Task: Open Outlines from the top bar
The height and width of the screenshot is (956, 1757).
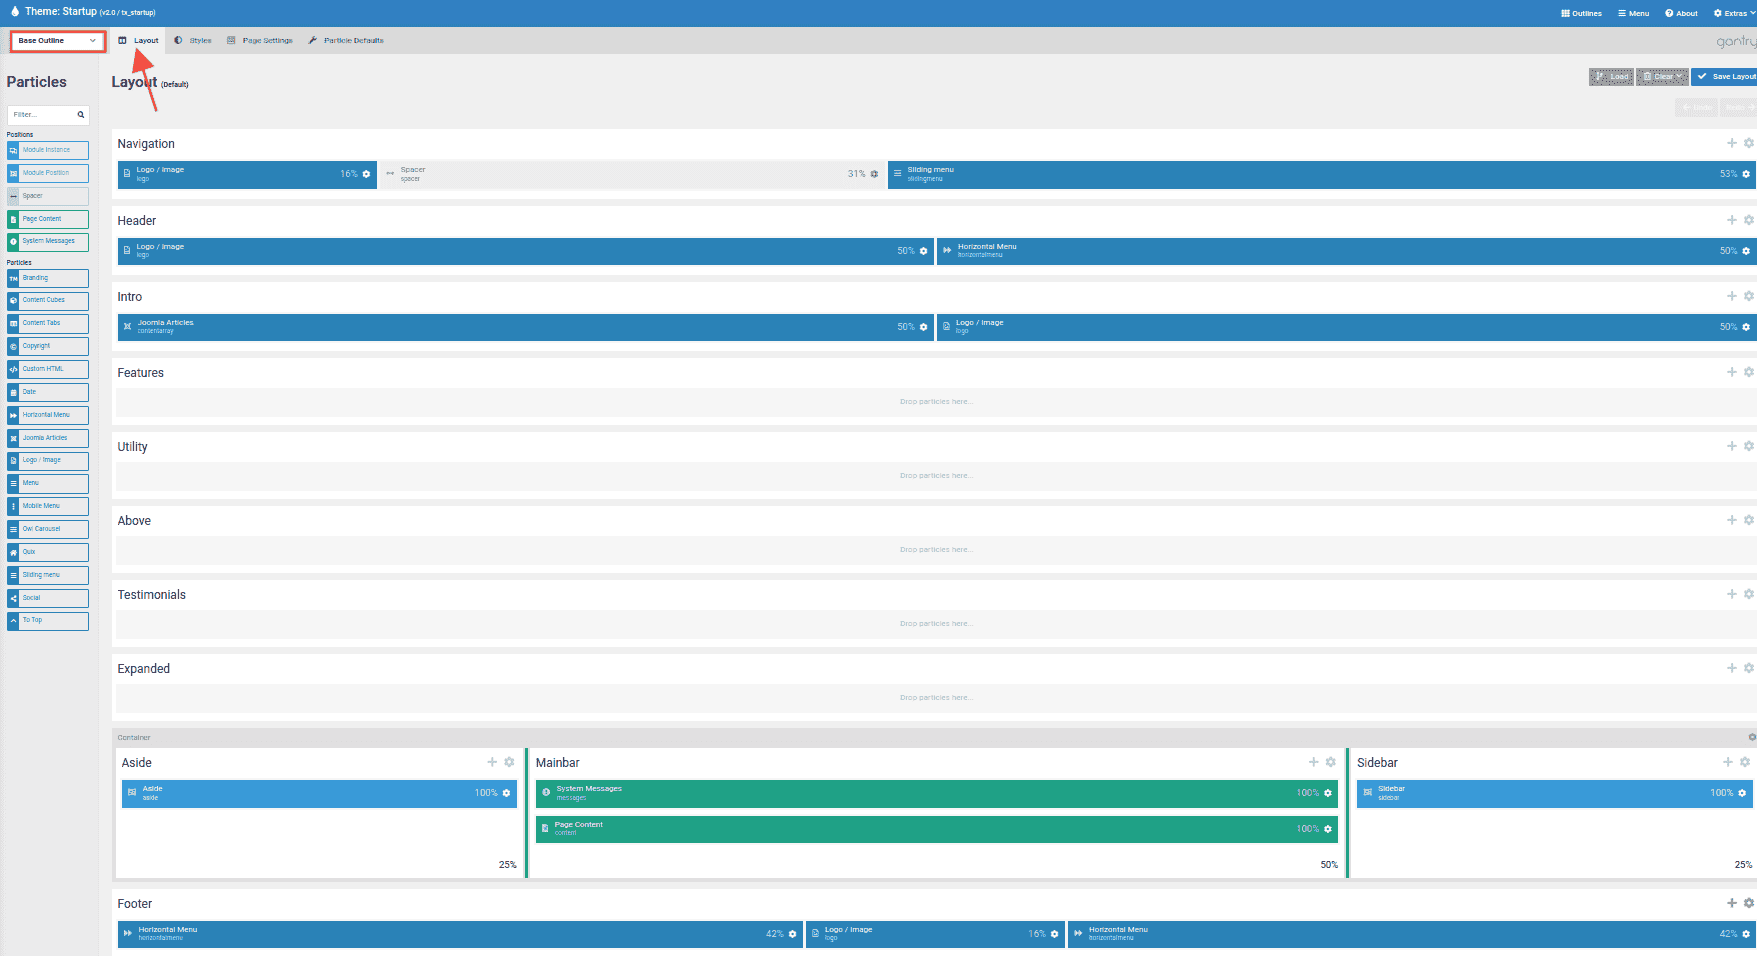Action: coord(1581,13)
